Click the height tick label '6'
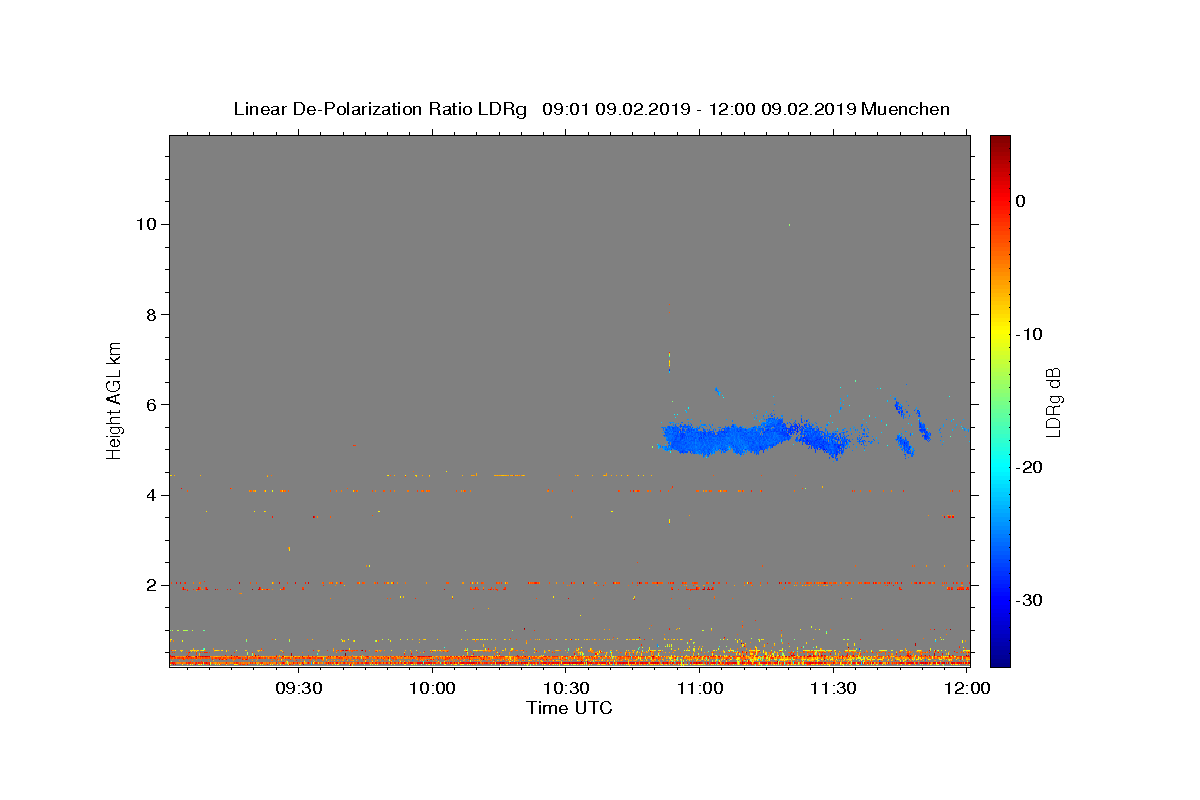Viewport: 1200px width, 800px height. coord(152,405)
